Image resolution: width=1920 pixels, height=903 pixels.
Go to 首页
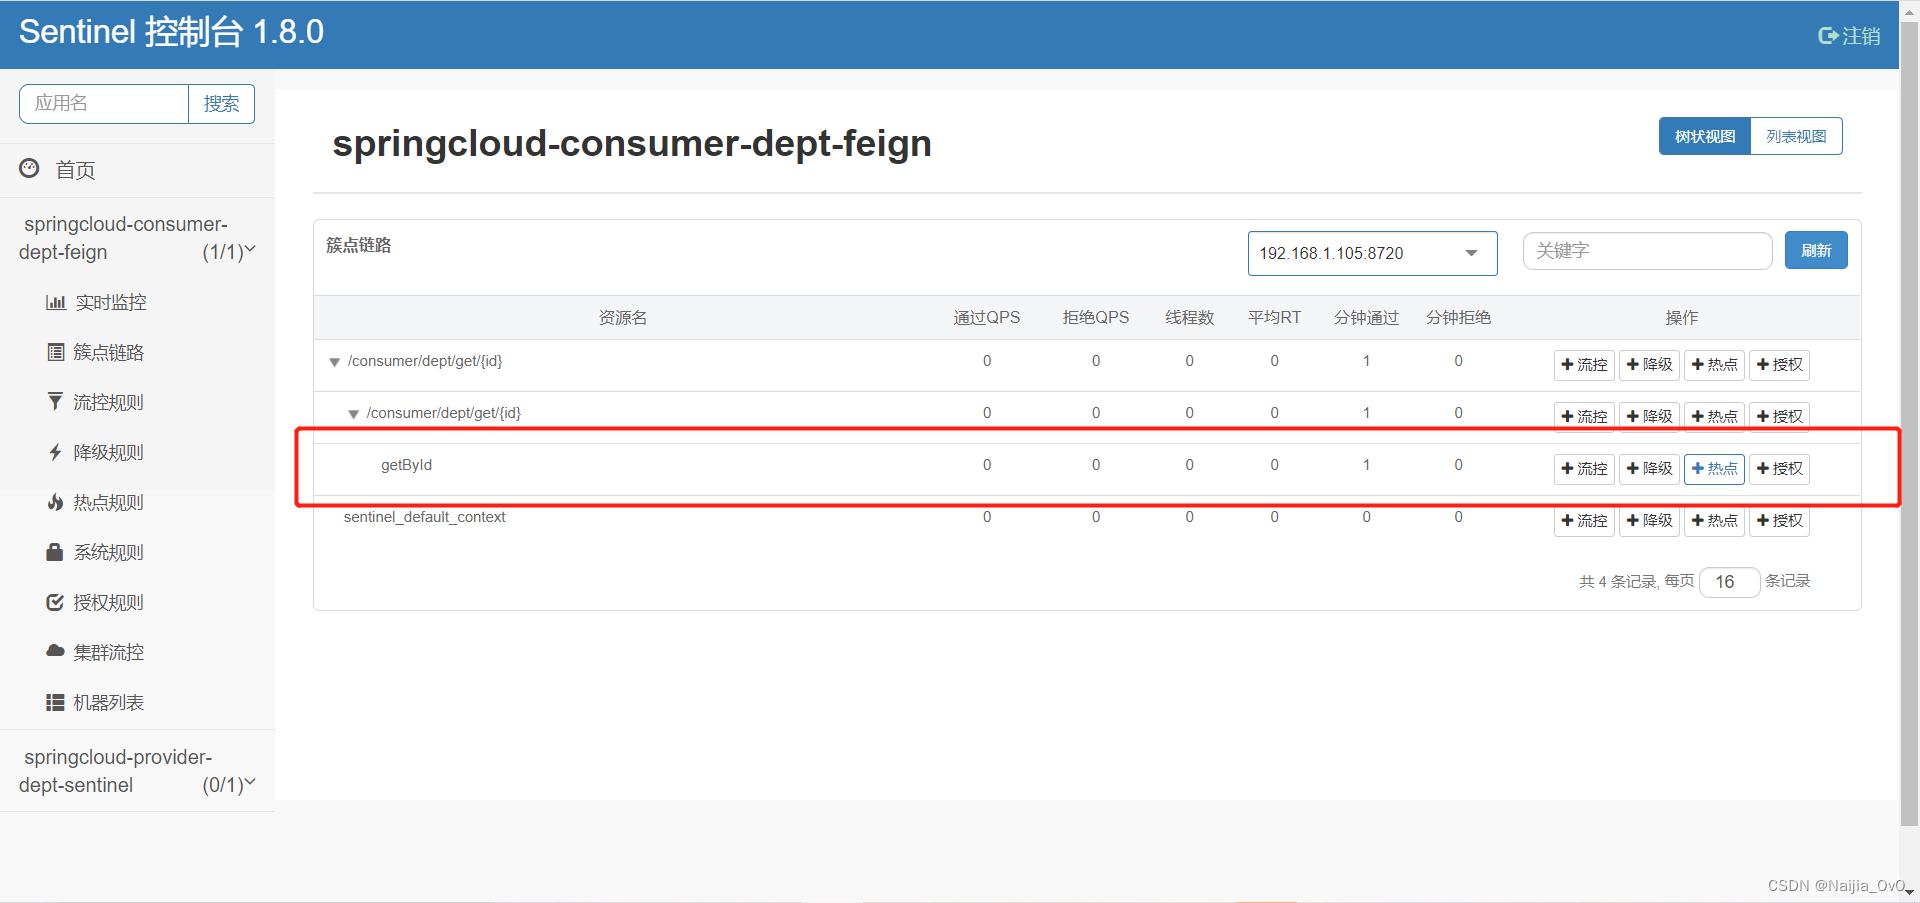(76, 170)
